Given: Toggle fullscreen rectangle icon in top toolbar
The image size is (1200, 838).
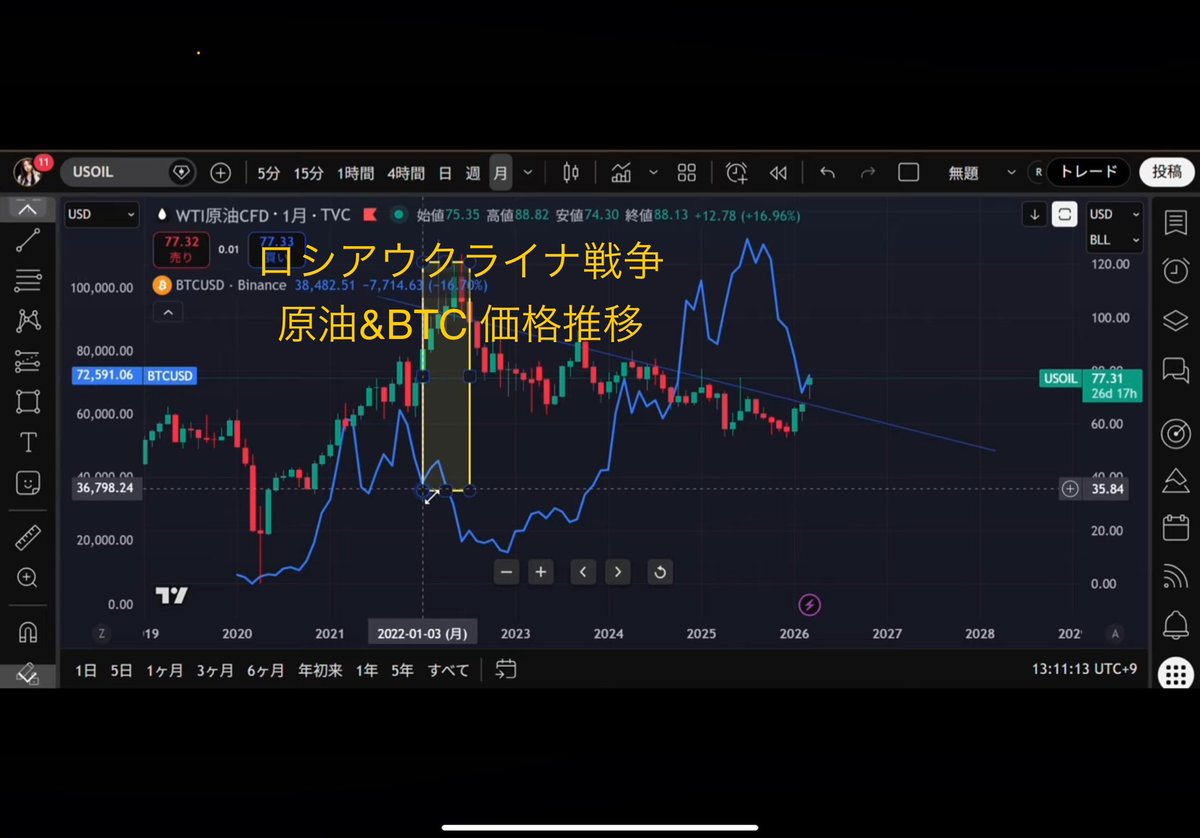Looking at the screenshot, I should 908,172.
